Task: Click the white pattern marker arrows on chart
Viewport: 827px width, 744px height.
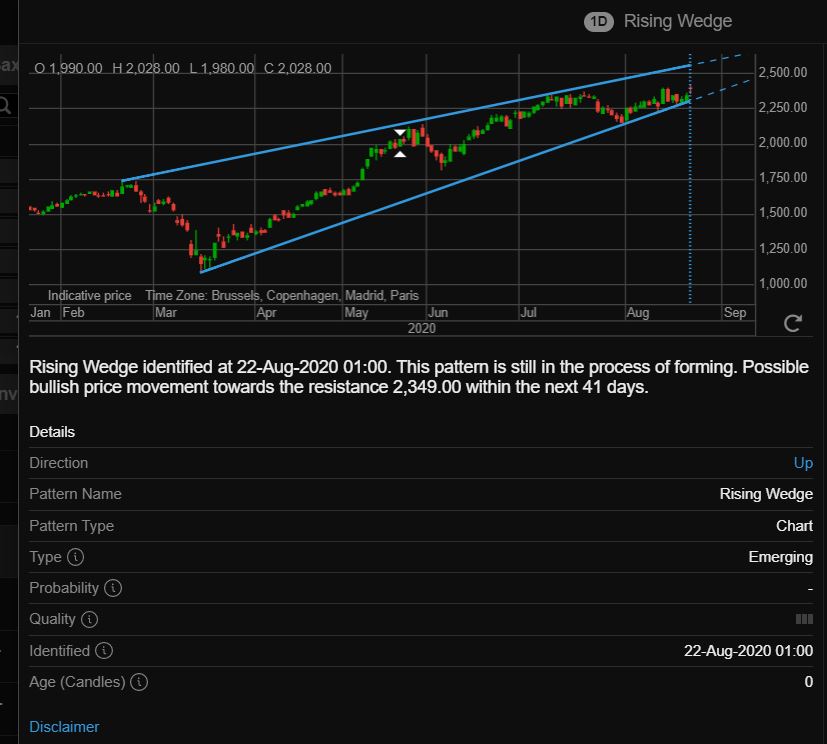Action: (400, 143)
